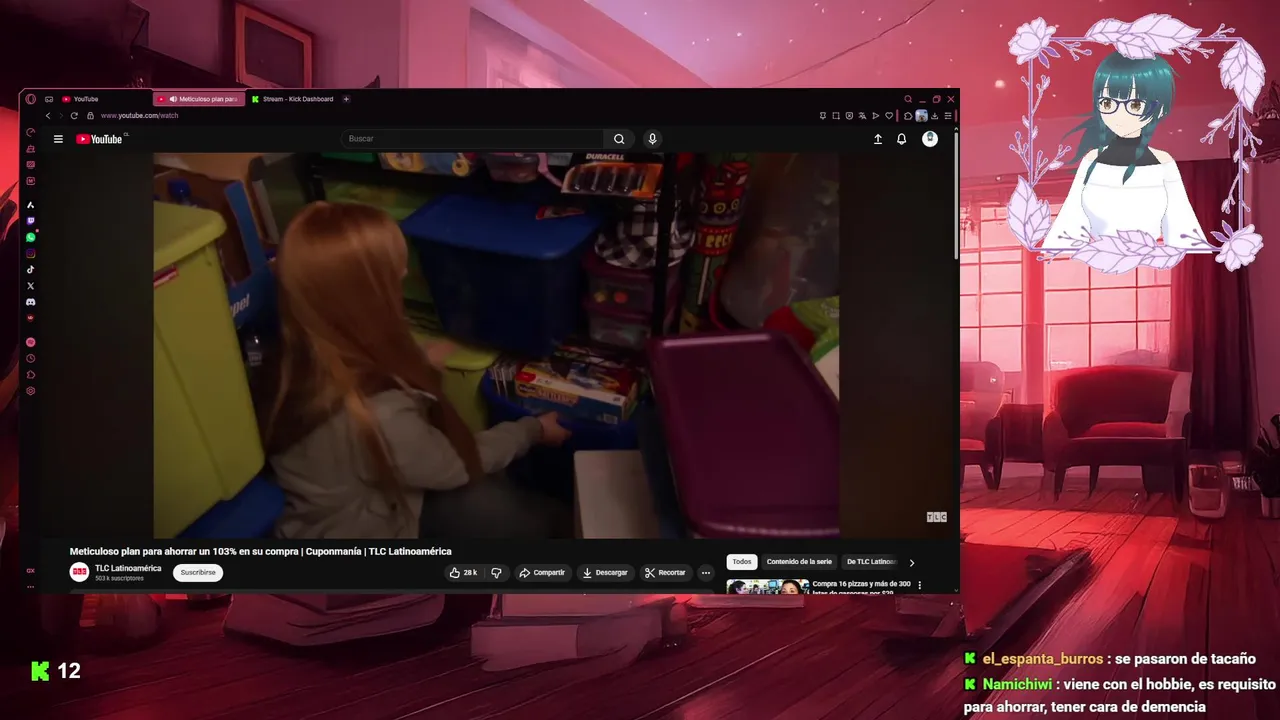
Task: Open a new tab with plus button
Action: (346, 99)
